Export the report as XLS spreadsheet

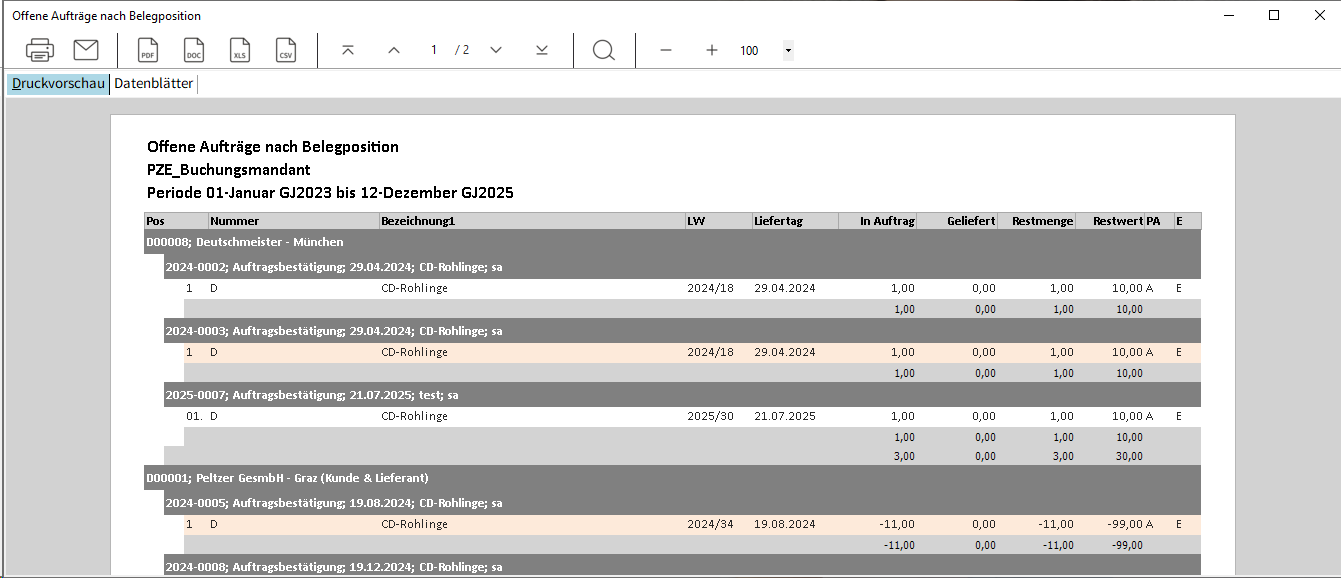pyautogui.click(x=240, y=50)
